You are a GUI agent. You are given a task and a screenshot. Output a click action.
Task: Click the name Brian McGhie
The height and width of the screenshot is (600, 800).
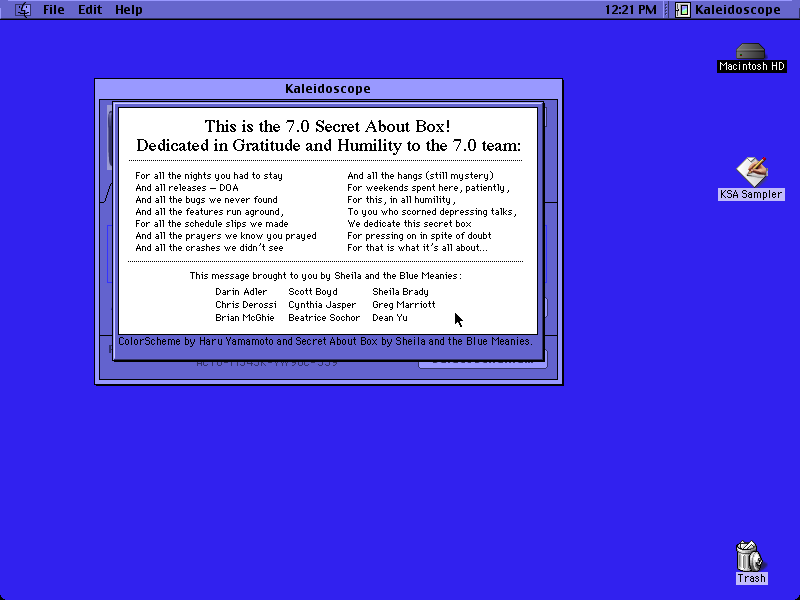[x=245, y=318]
